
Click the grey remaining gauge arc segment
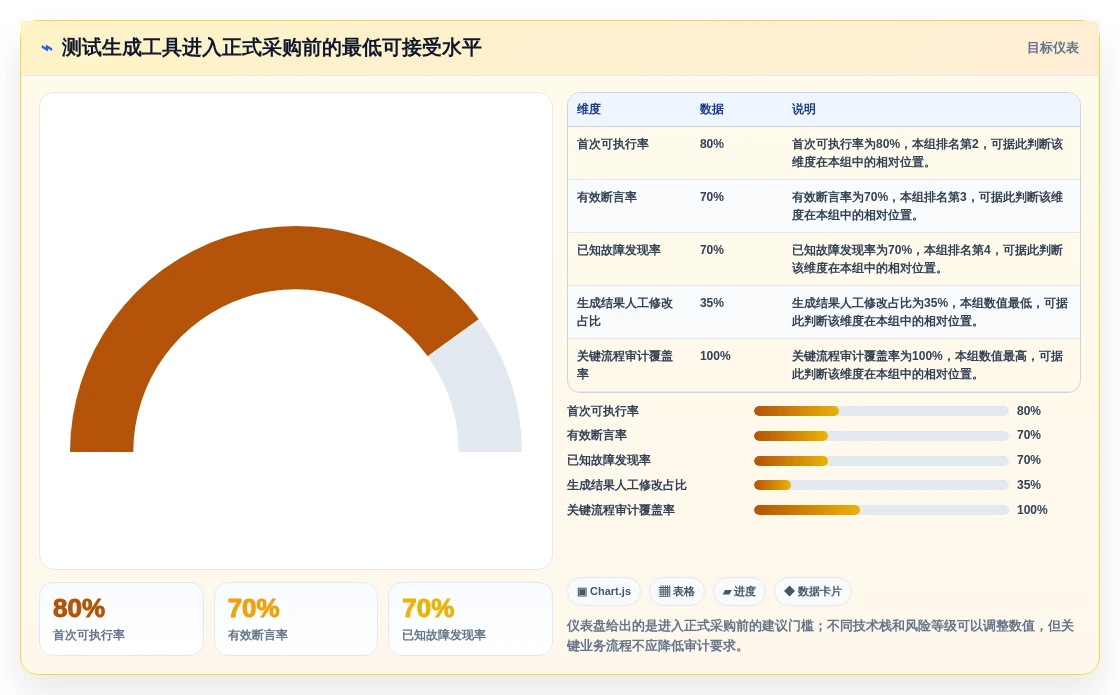coord(486,393)
